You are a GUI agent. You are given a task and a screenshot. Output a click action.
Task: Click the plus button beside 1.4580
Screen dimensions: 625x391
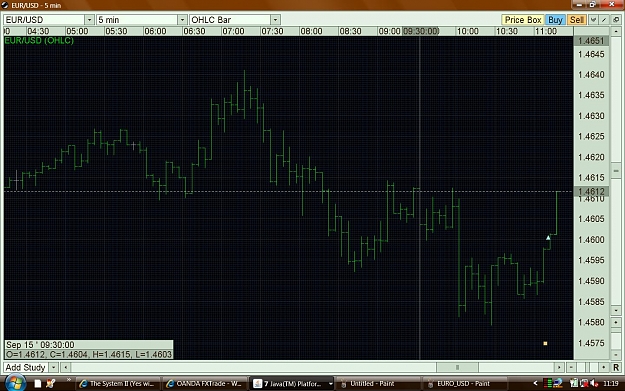pyautogui.click(x=616, y=322)
